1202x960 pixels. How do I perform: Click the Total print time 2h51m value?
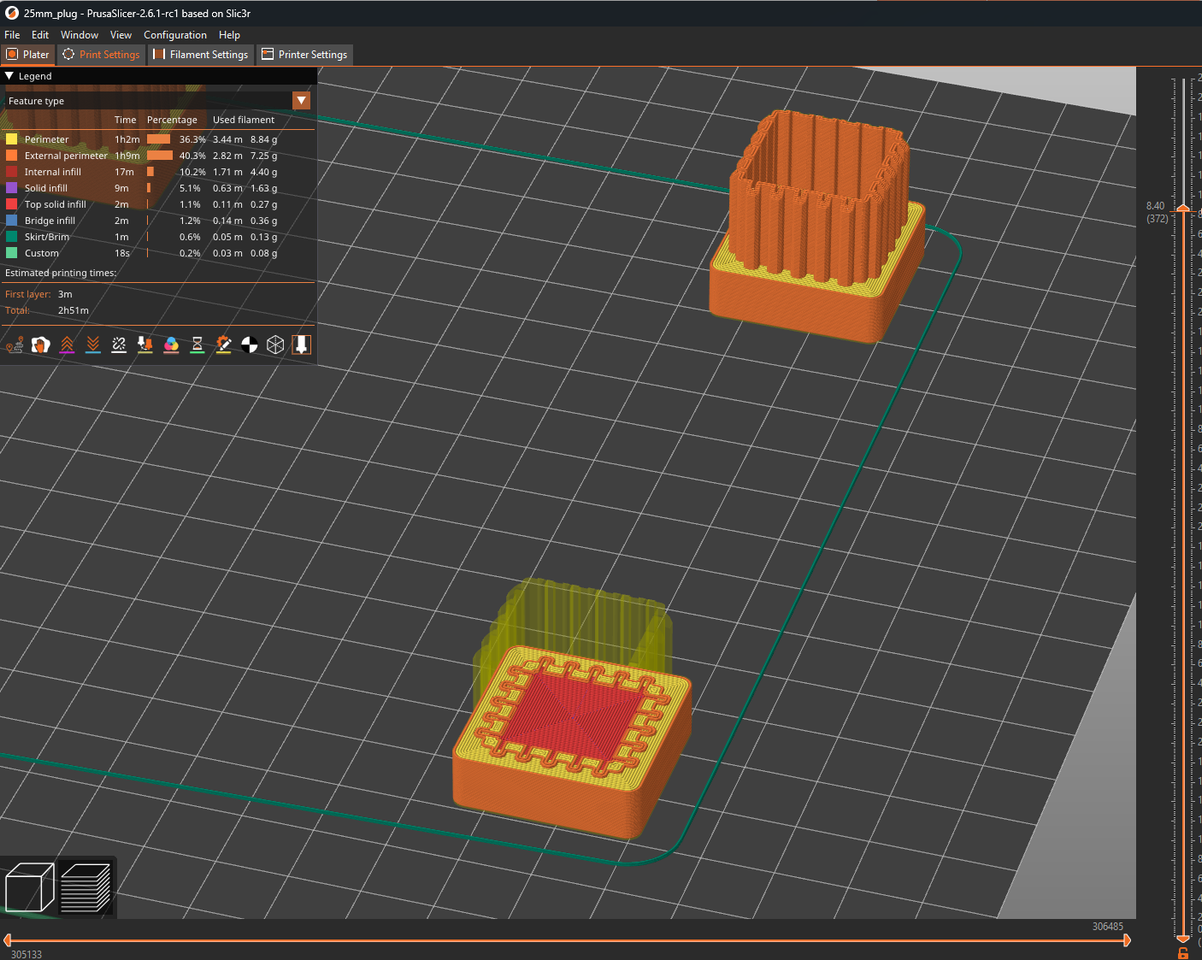73,311
